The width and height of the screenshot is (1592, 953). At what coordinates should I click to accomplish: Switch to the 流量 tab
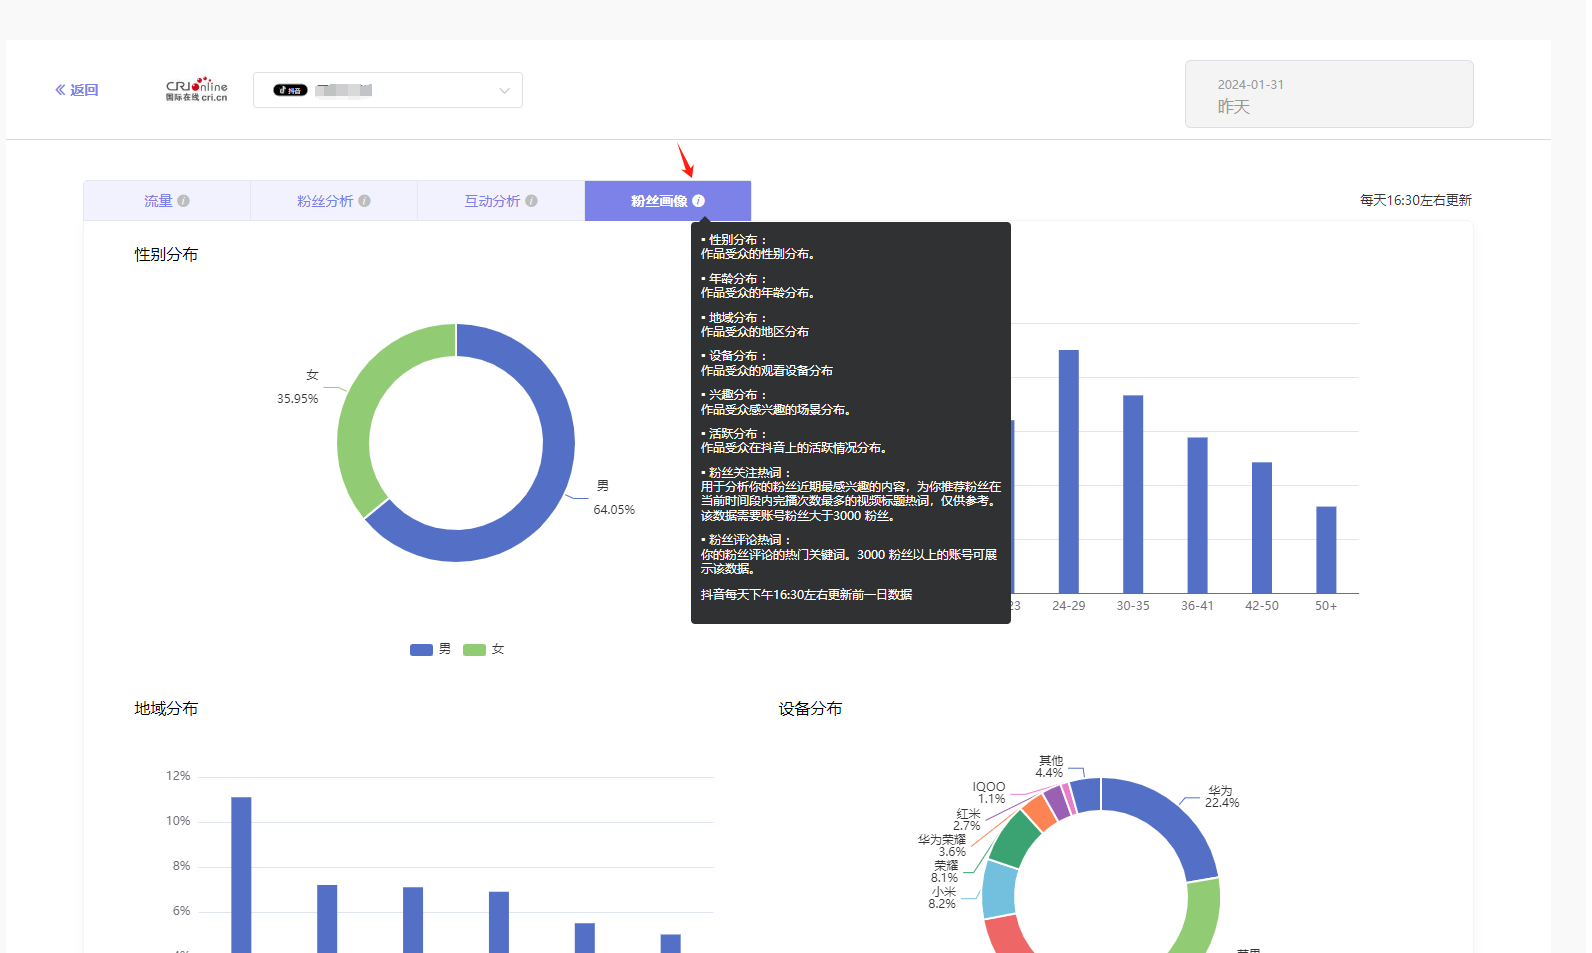(x=167, y=201)
